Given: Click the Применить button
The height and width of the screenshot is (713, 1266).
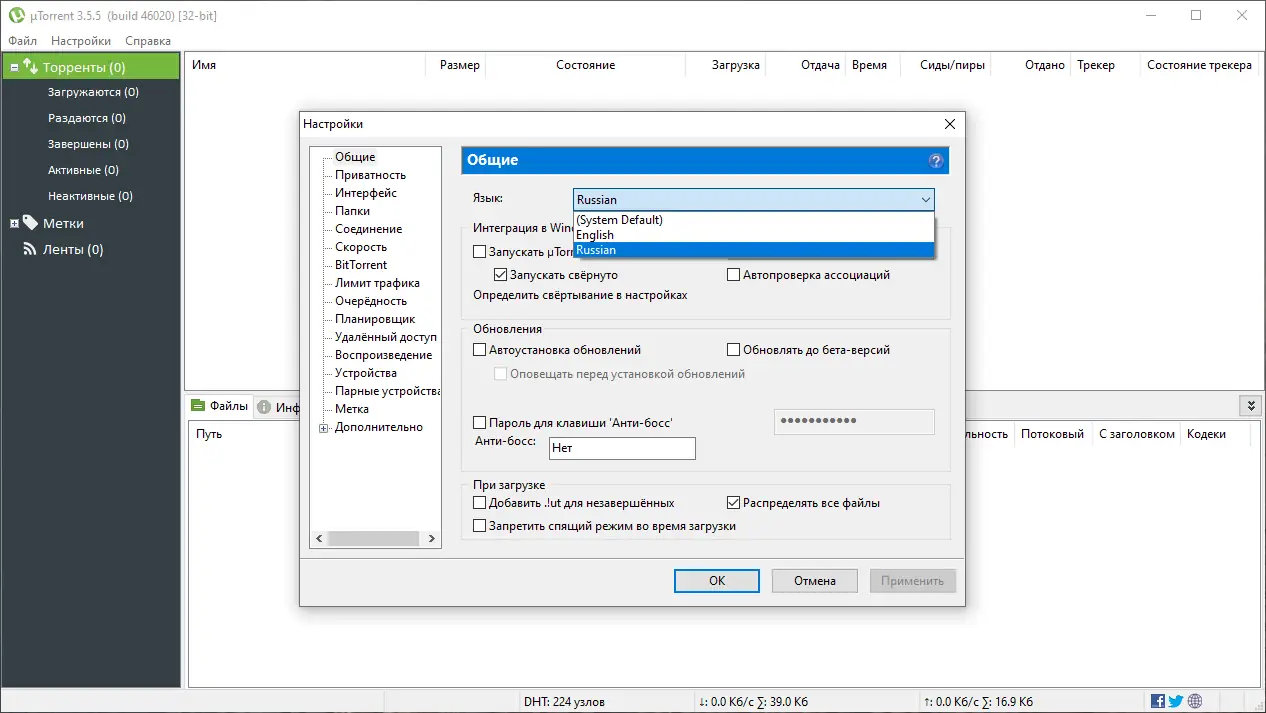Looking at the screenshot, I should click(913, 581).
